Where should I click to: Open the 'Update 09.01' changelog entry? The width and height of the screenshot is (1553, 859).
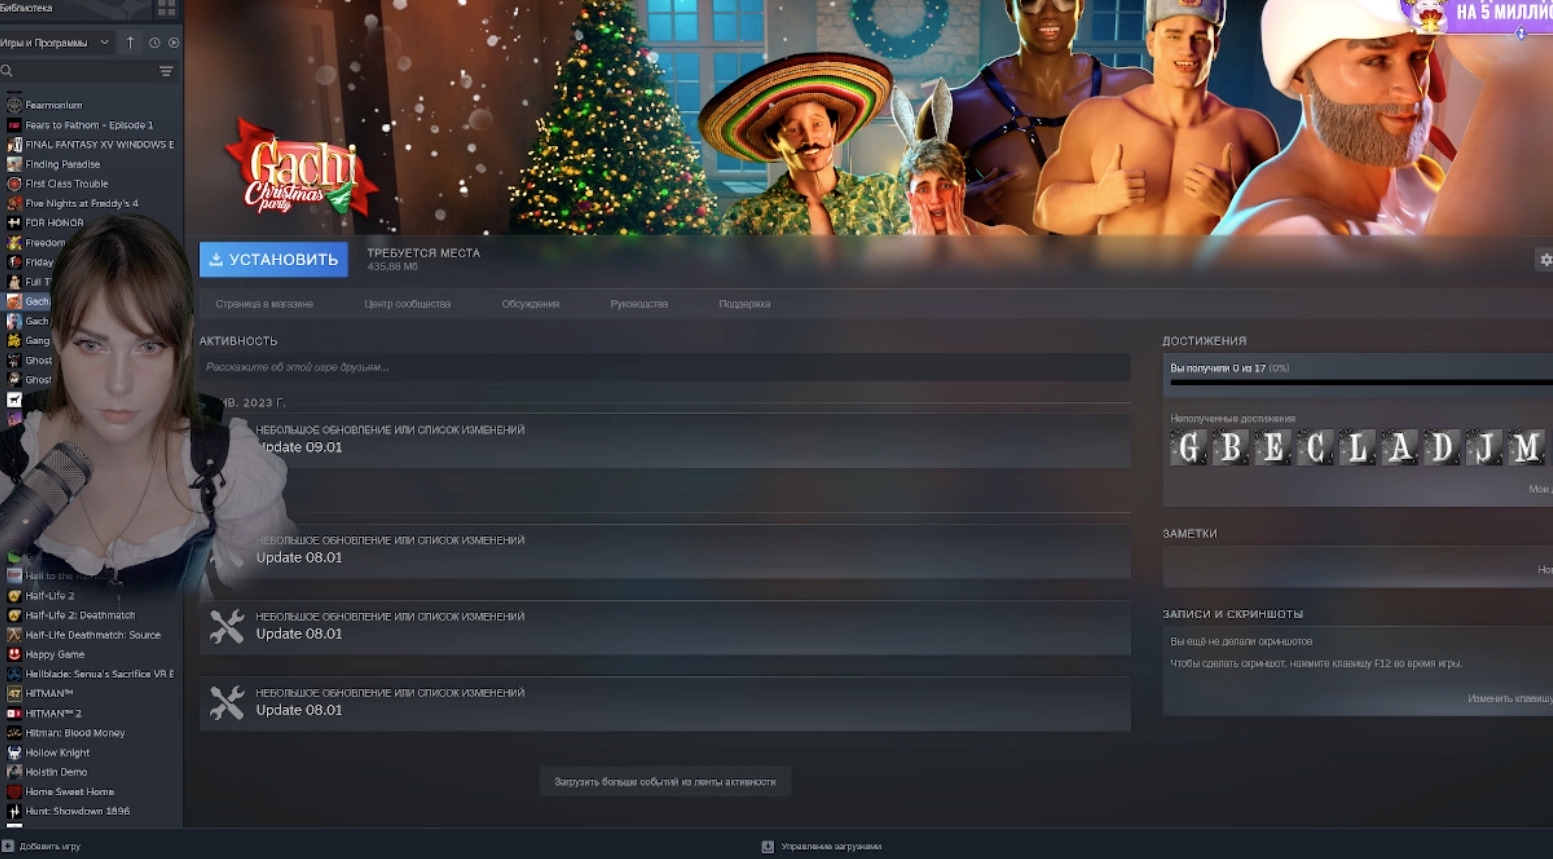[x=665, y=439]
